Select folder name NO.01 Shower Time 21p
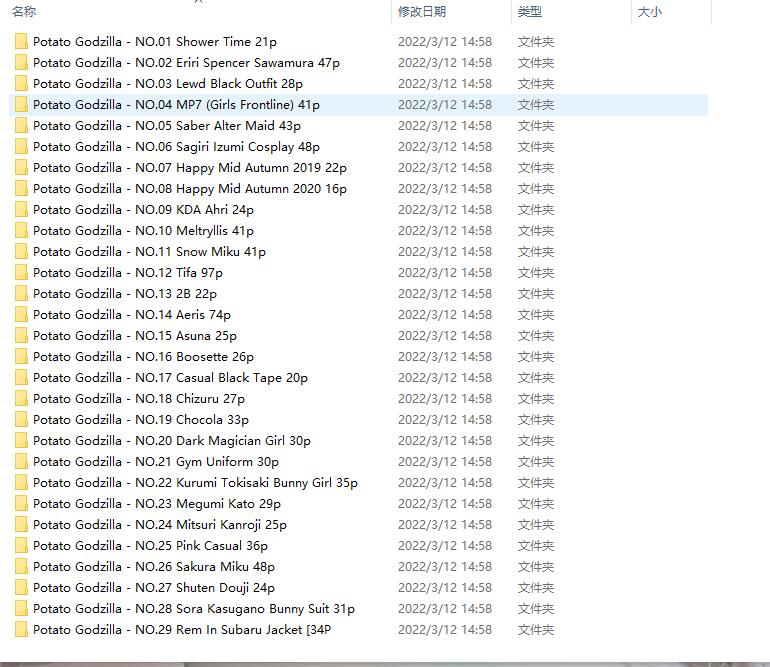The image size is (770, 667). [155, 42]
